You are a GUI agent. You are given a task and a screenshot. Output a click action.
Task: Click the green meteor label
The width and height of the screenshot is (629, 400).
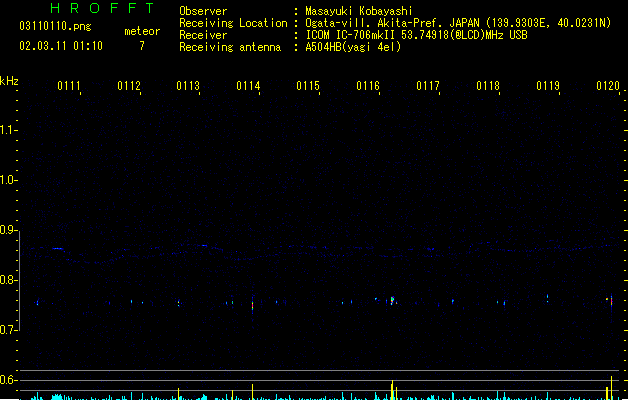[x=142, y=31]
